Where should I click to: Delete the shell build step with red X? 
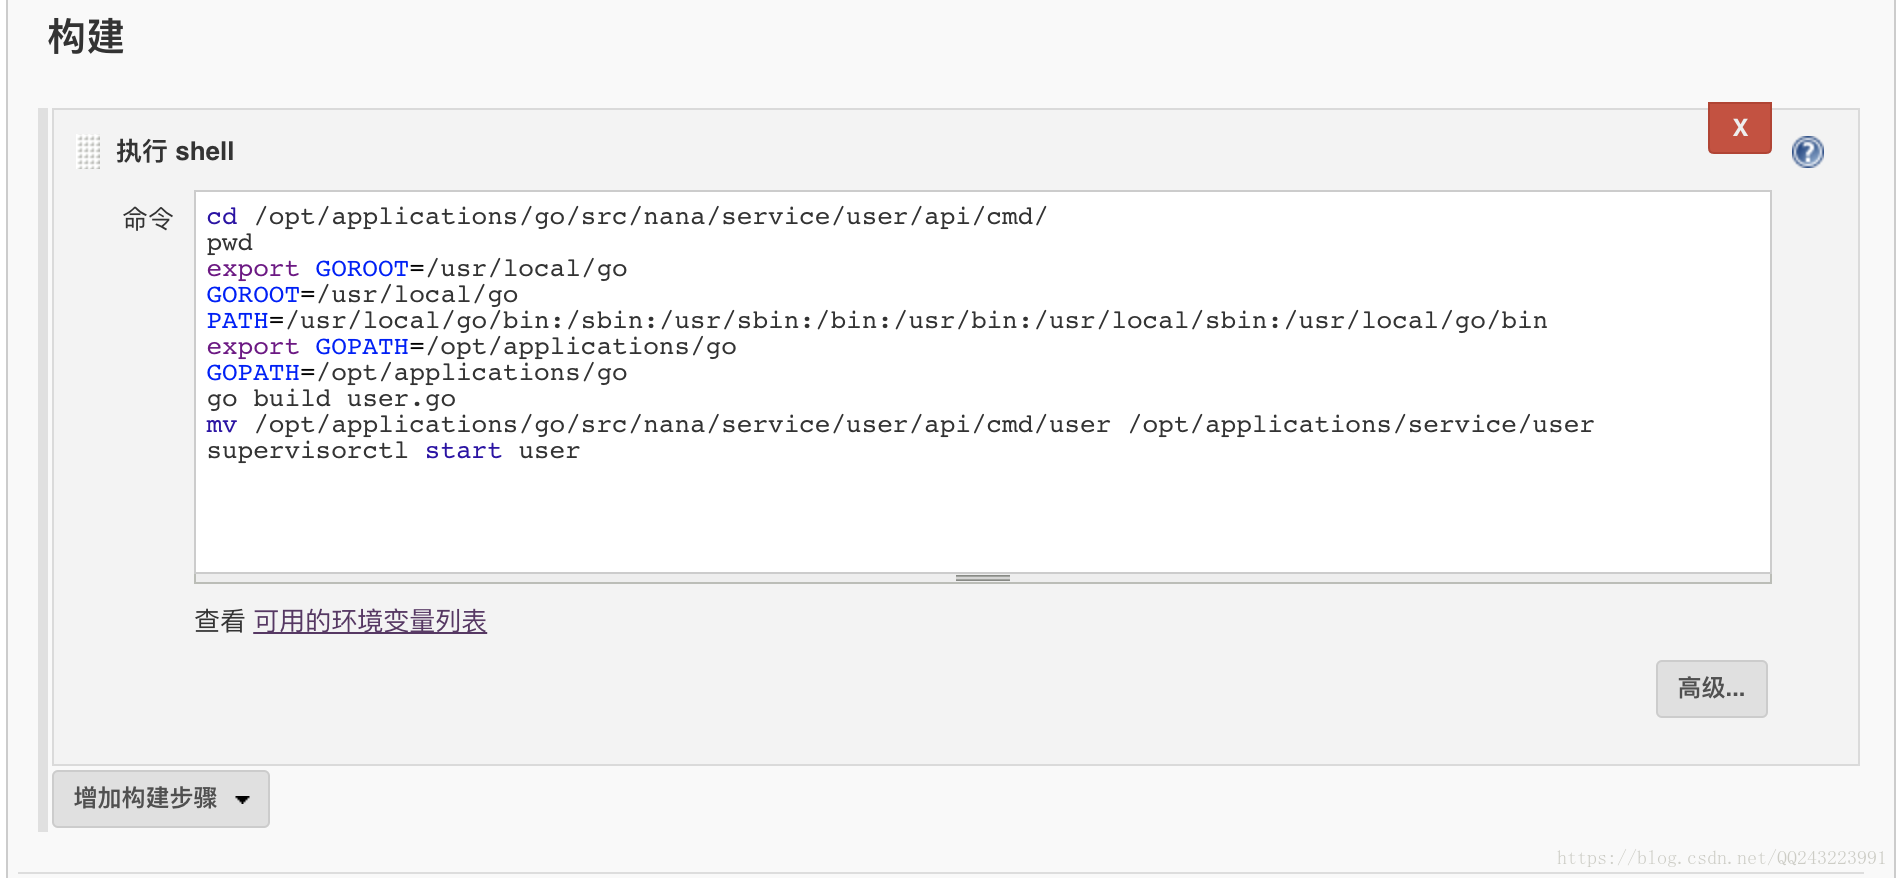point(1739,128)
